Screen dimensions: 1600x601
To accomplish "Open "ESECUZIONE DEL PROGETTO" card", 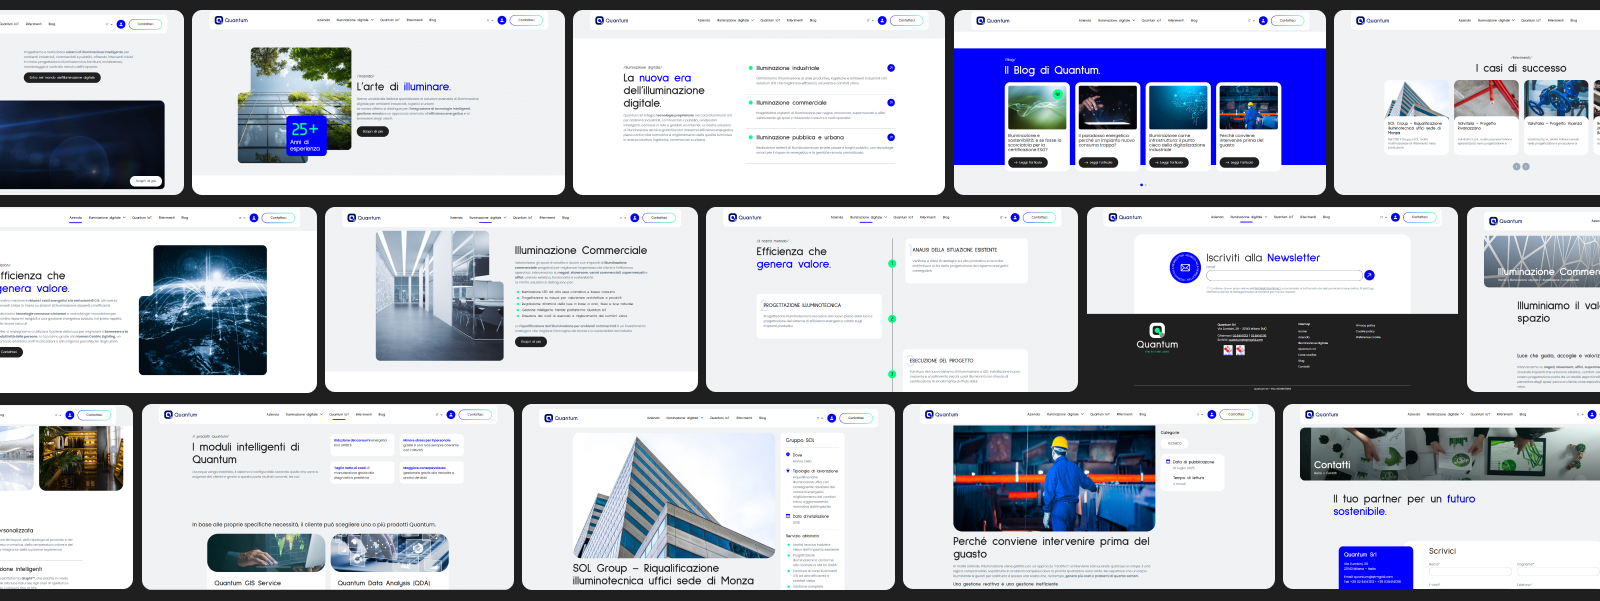I will [x=967, y=370].
